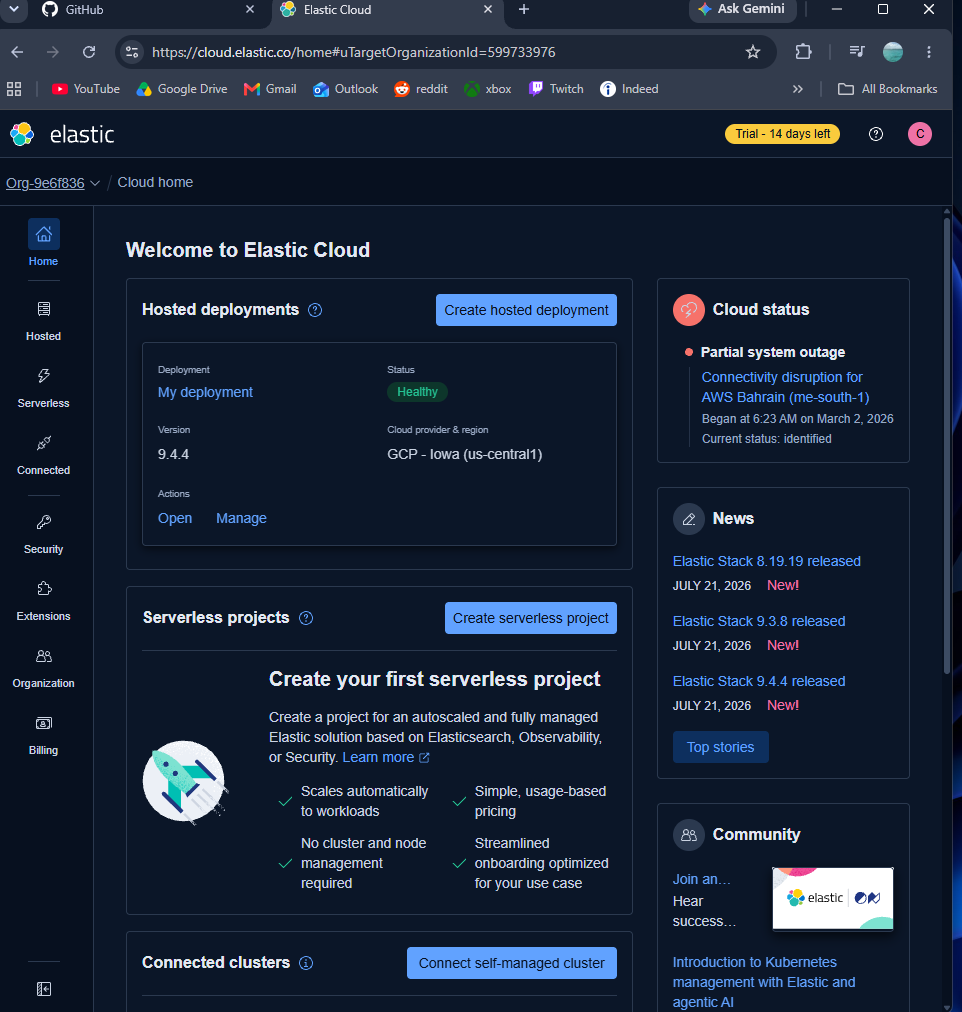Screen dimensions: 962x1012
Task: Collapse the side navigation panel
Action: (x=44, y=989)
